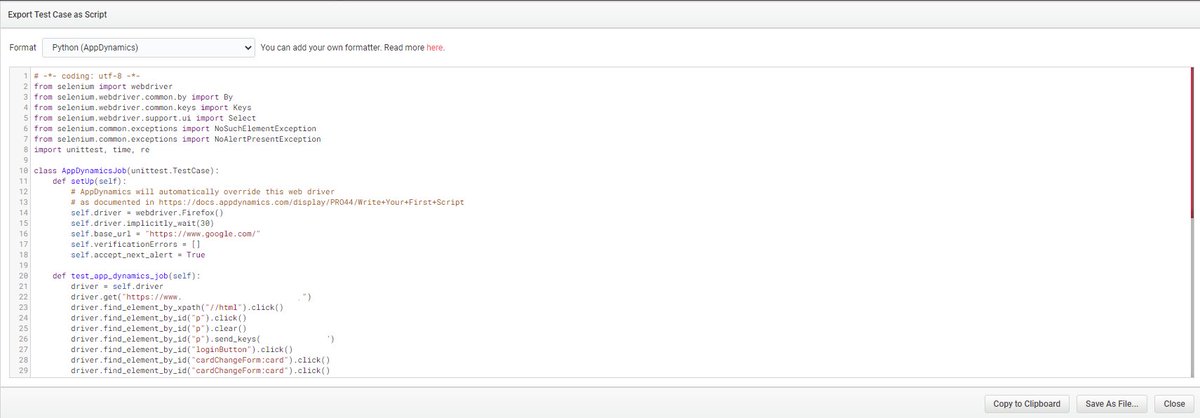The height and width of the screenshot is (418, 1200).
Task: Click the 'self.accept_next_alert = True' line
Action: point(138,253)
